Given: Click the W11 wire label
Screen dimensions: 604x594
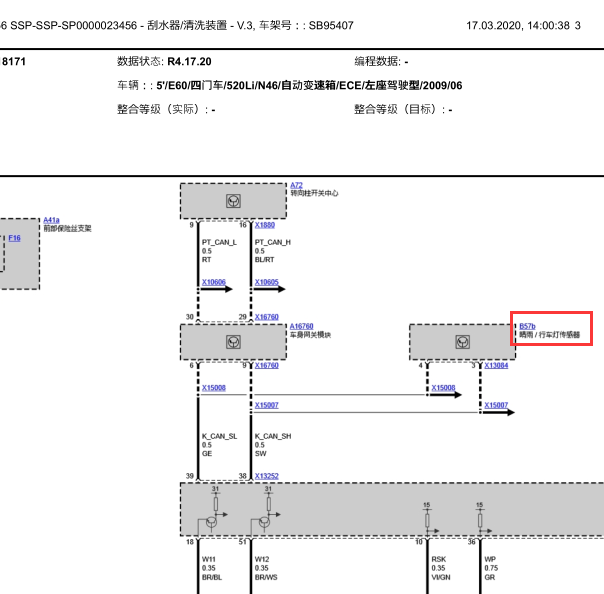Looking at the screenshot, I should click(209, 559).
